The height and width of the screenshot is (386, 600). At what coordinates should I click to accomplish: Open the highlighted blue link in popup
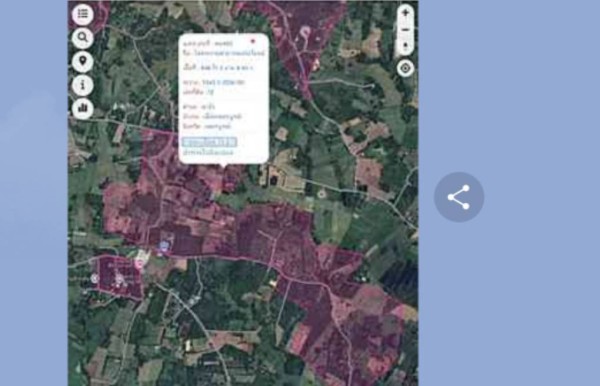click(209, 142)
